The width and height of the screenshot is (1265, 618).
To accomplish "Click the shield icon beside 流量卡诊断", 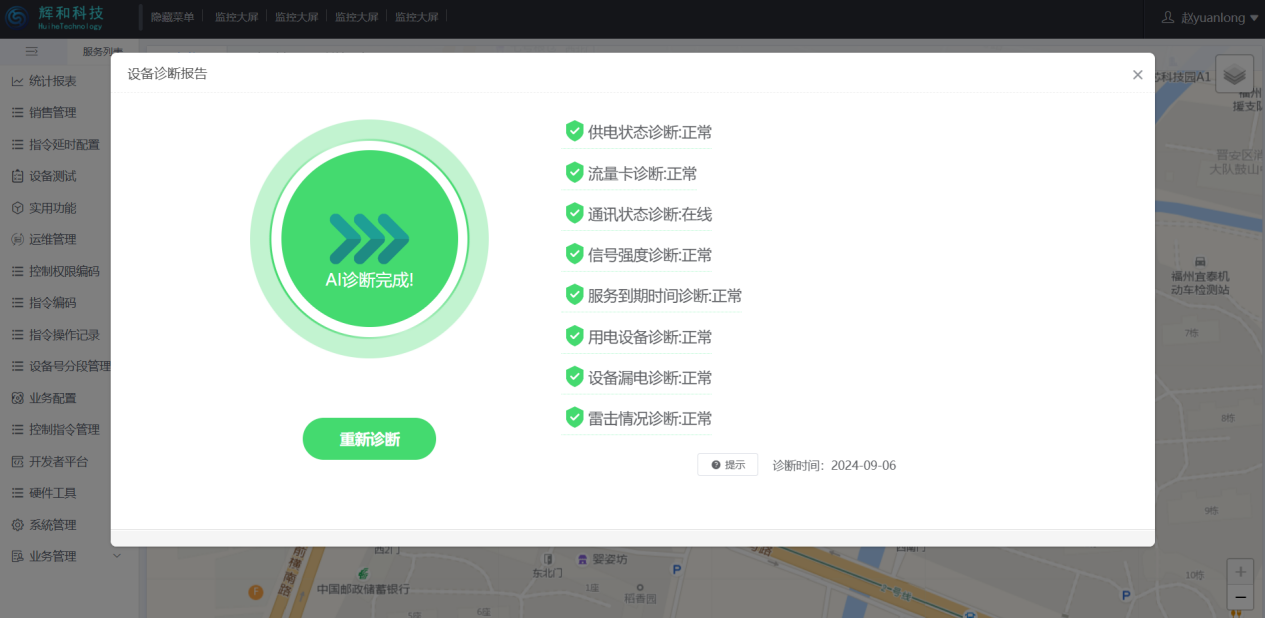I will pyautogui.click(x=574, y=172).
